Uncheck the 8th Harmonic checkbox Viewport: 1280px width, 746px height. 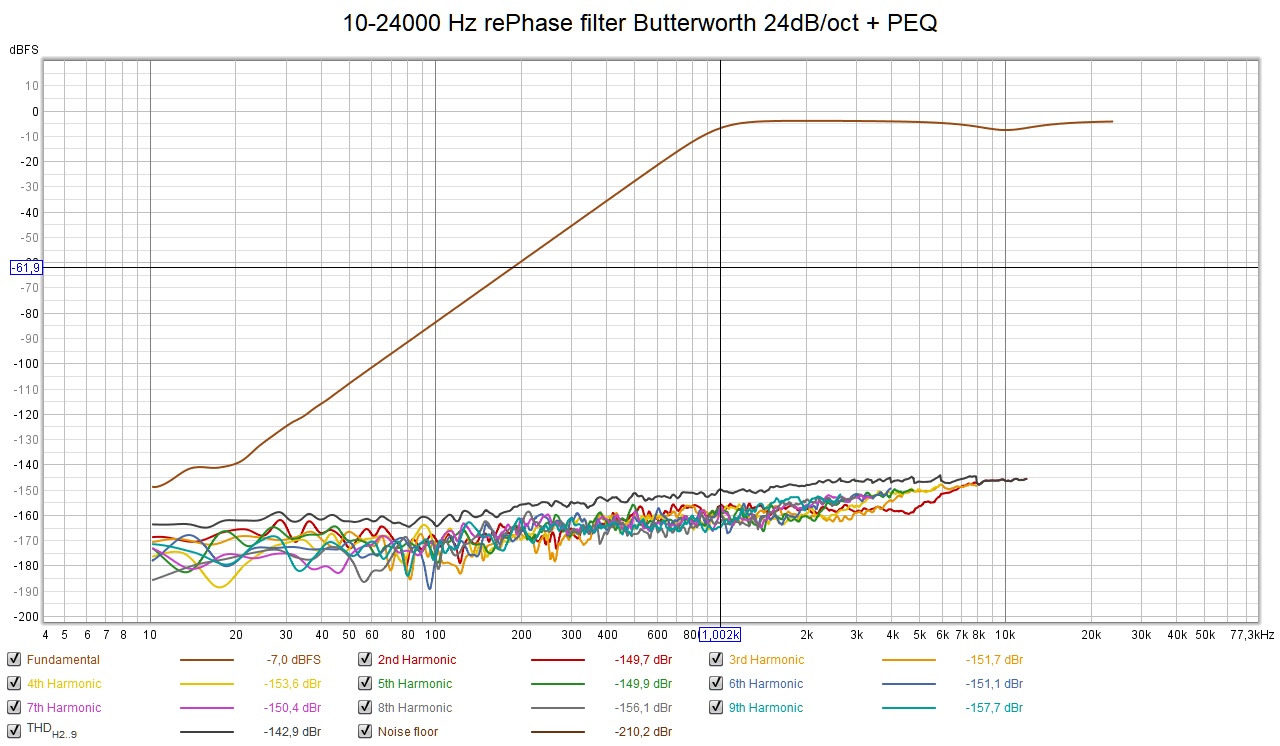click(366, 708)
